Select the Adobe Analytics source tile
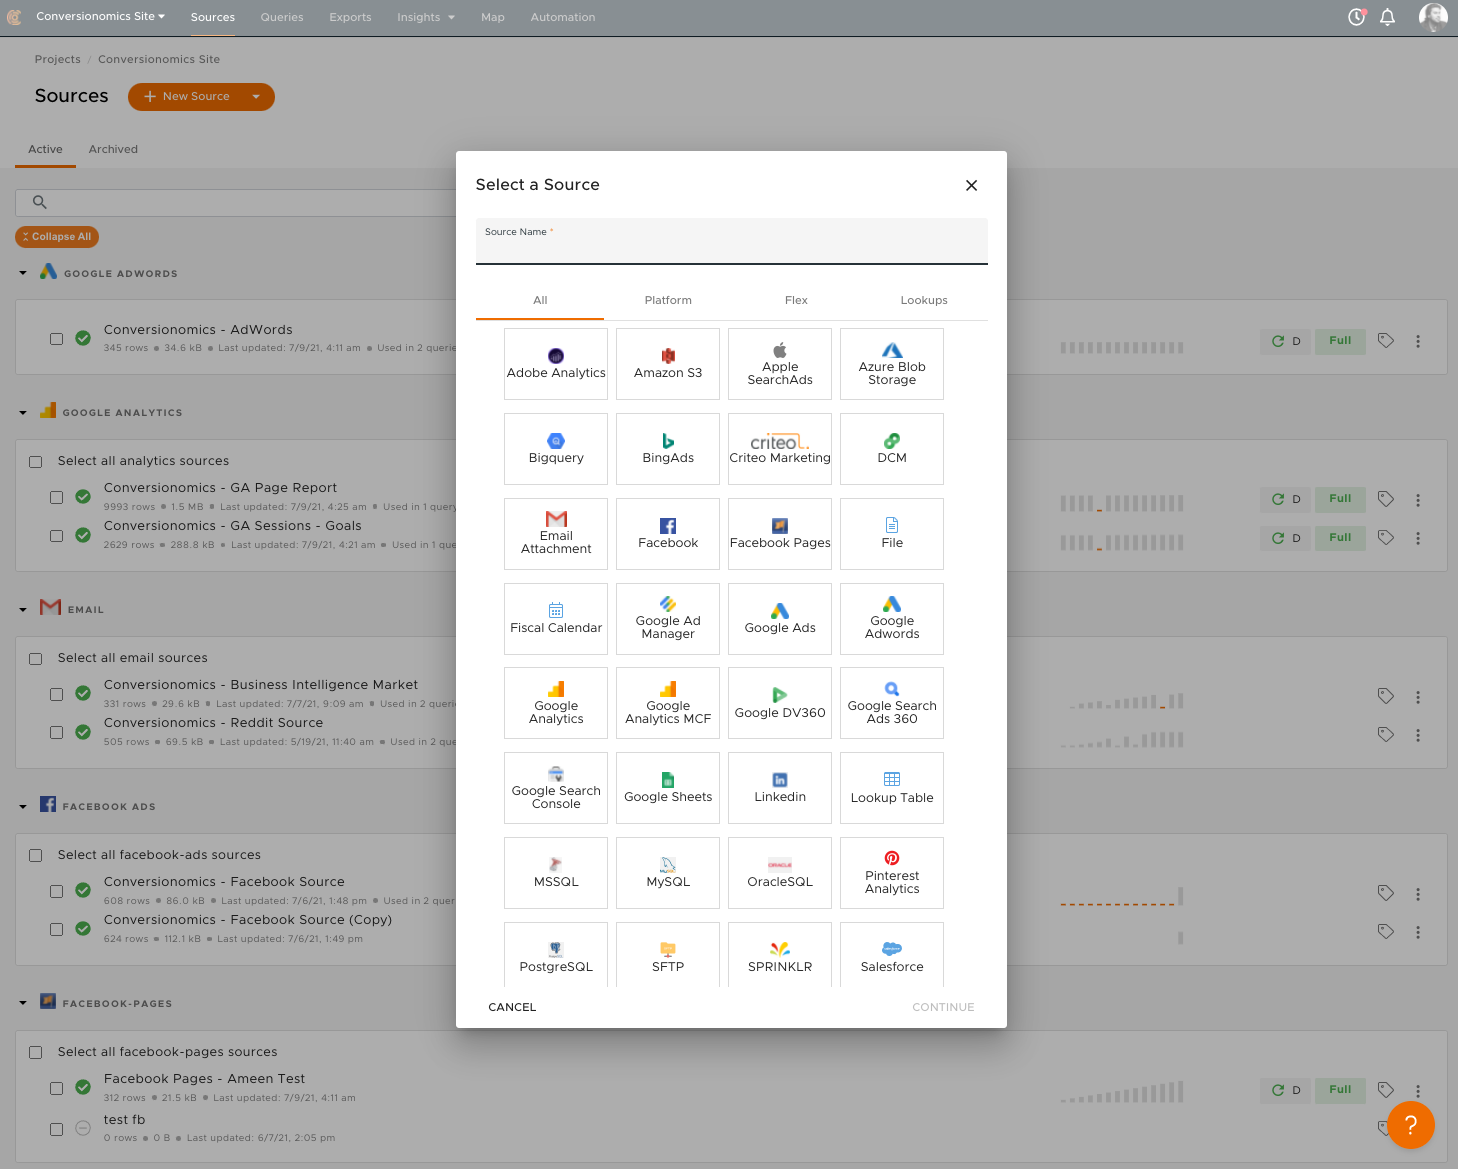This screenshot has height=1169, width=1458. [x=556, y=363]
